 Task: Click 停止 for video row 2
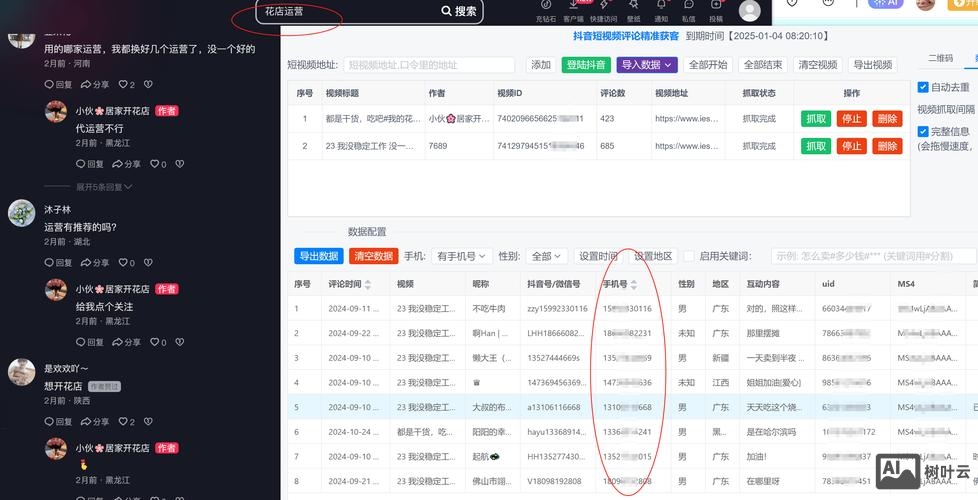(851, 146)
